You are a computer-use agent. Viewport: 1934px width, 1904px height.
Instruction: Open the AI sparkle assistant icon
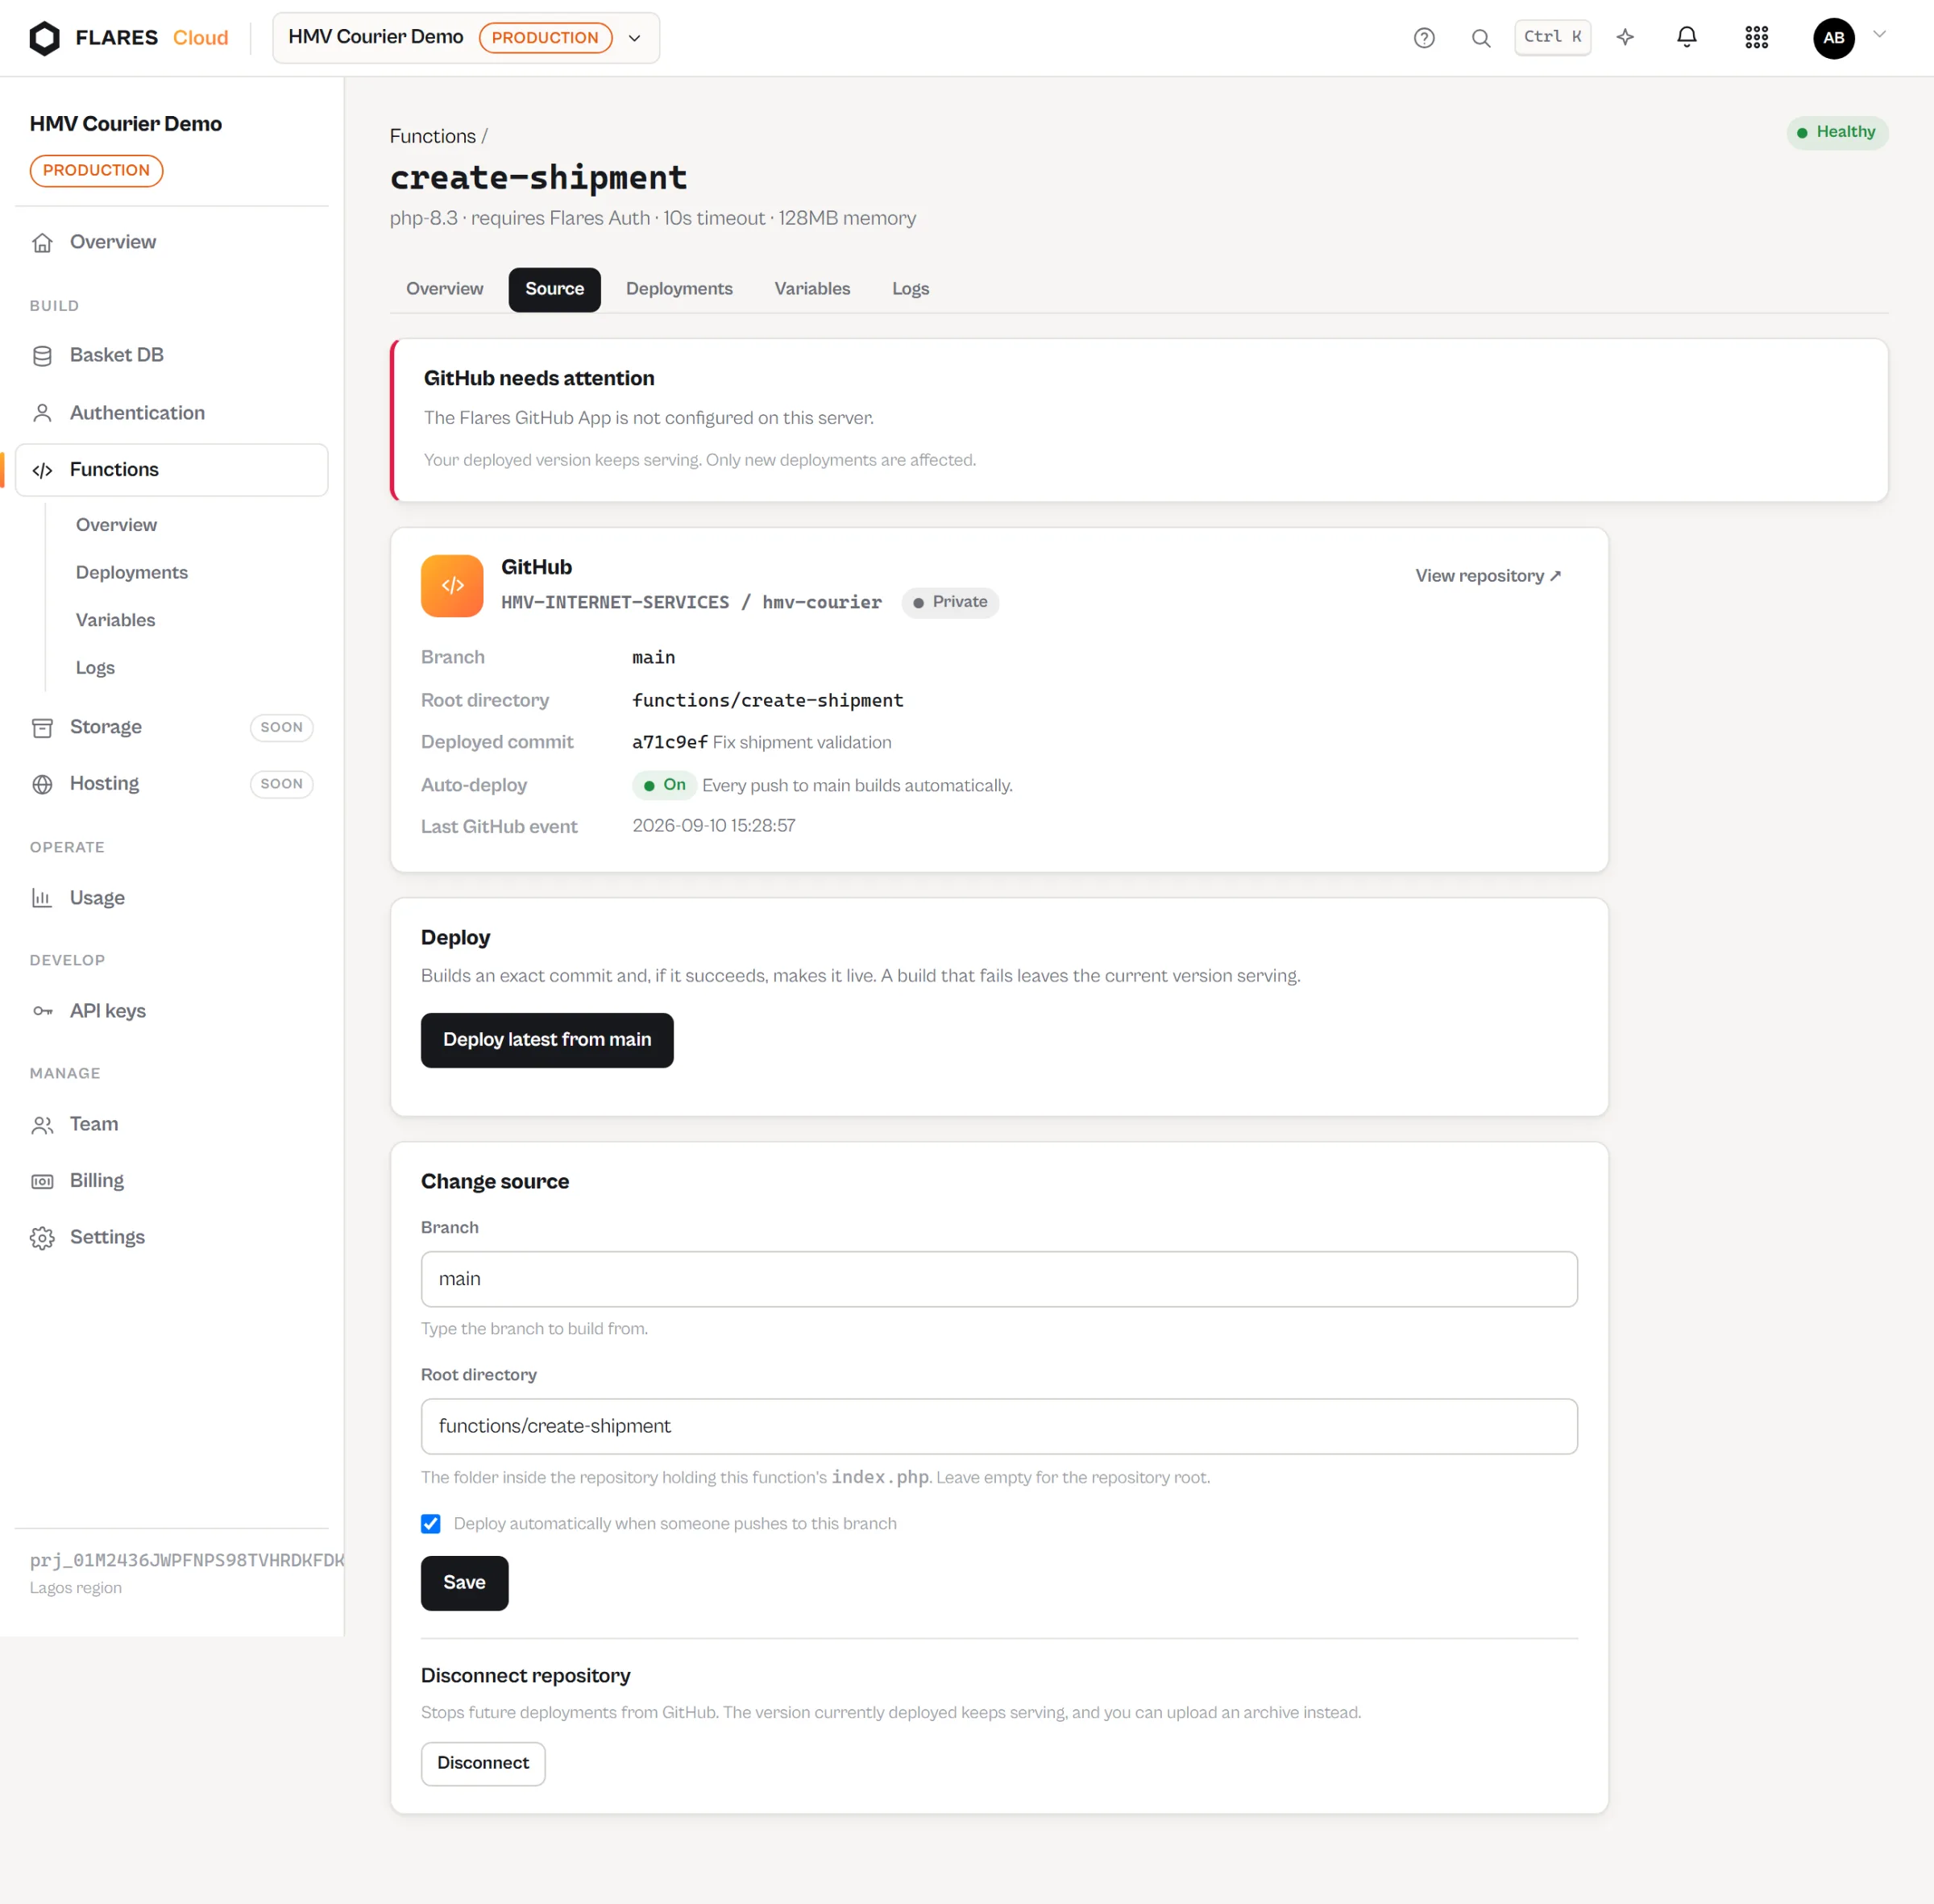click(x=1625, y=37)
